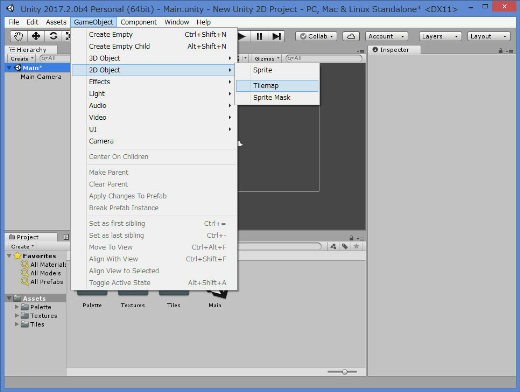
Task: Click the Play button
Action: point(242,36)
